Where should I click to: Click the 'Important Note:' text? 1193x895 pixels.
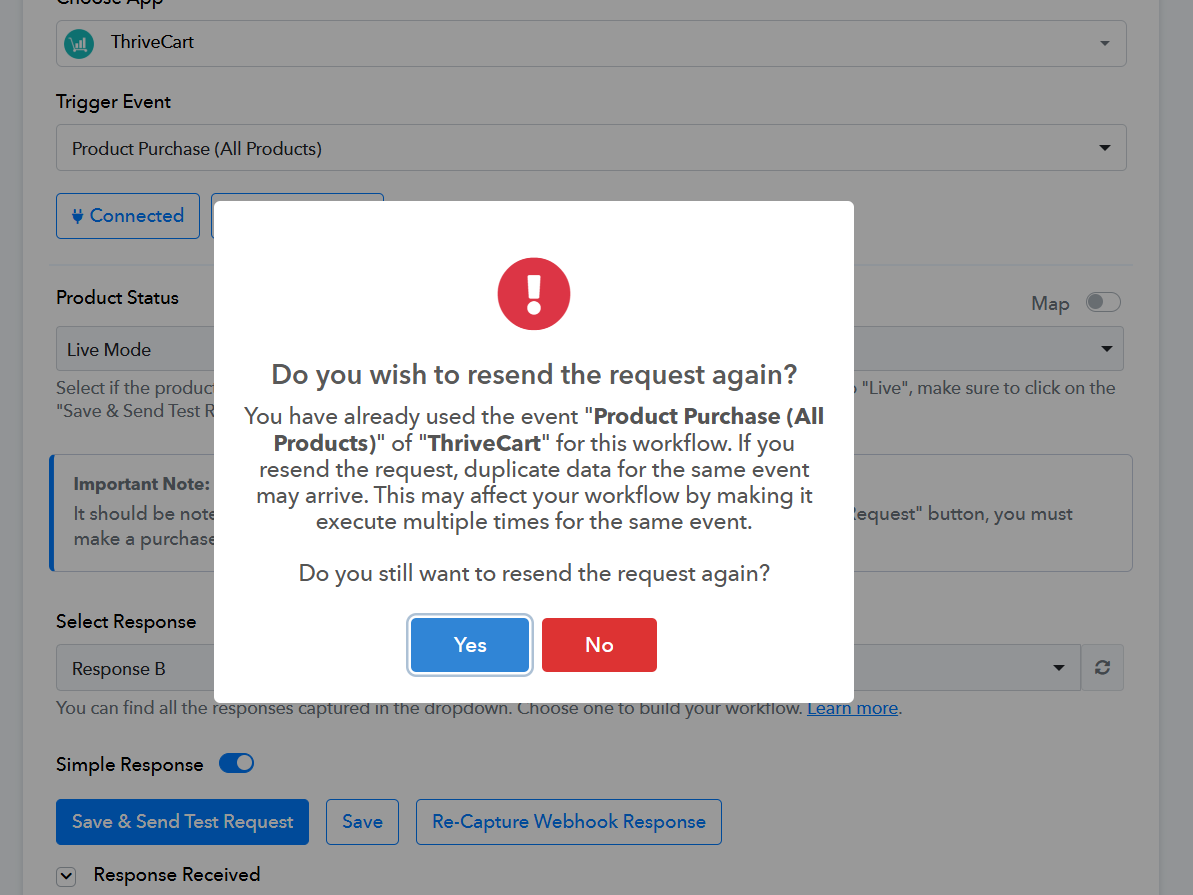click(142, 484)
